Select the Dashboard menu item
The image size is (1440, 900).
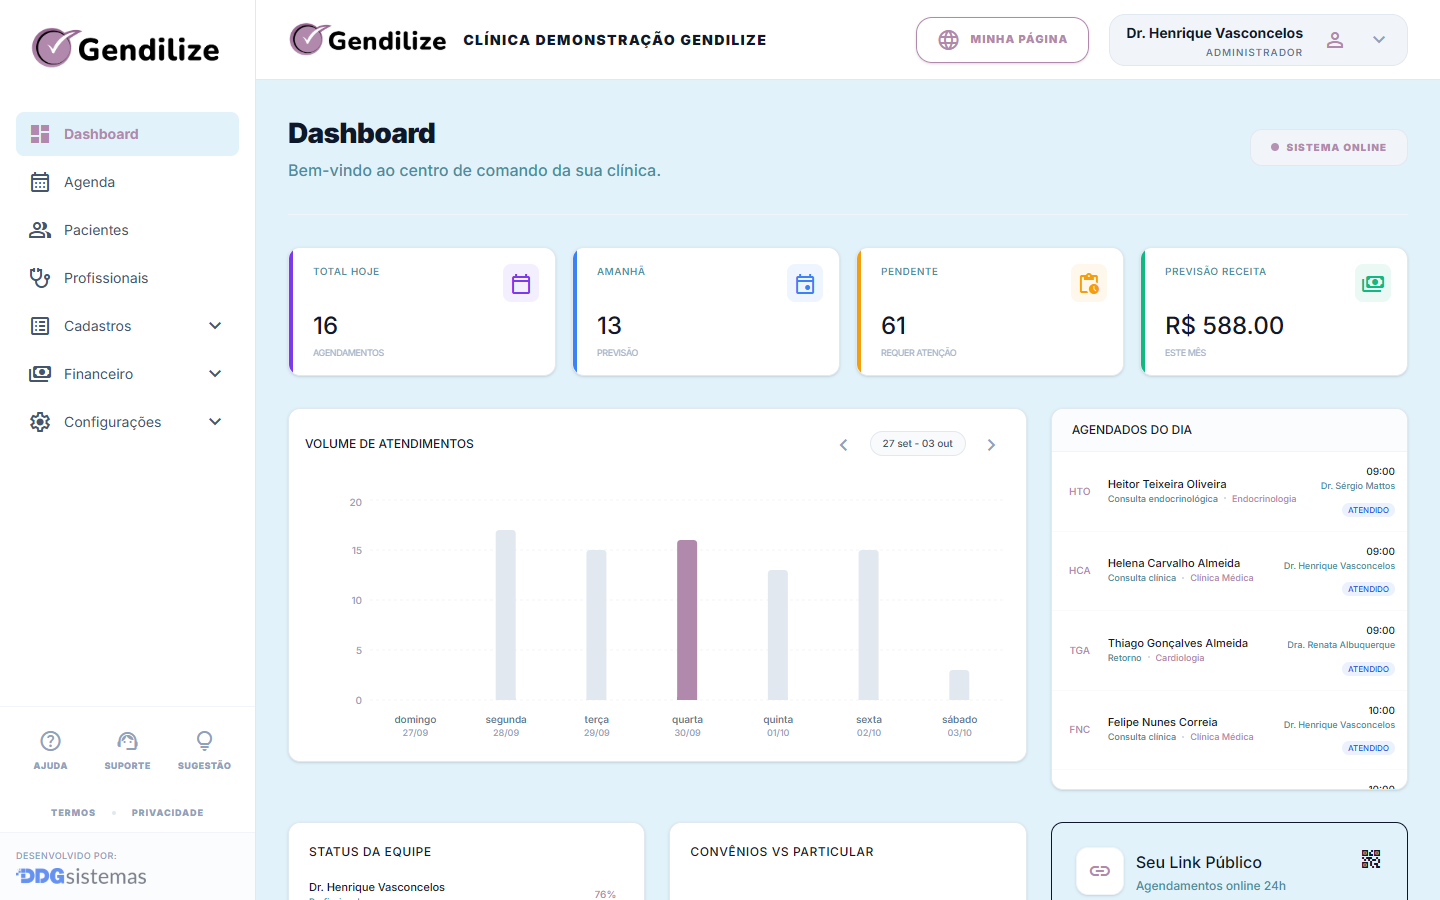click(x=127, y=134)
